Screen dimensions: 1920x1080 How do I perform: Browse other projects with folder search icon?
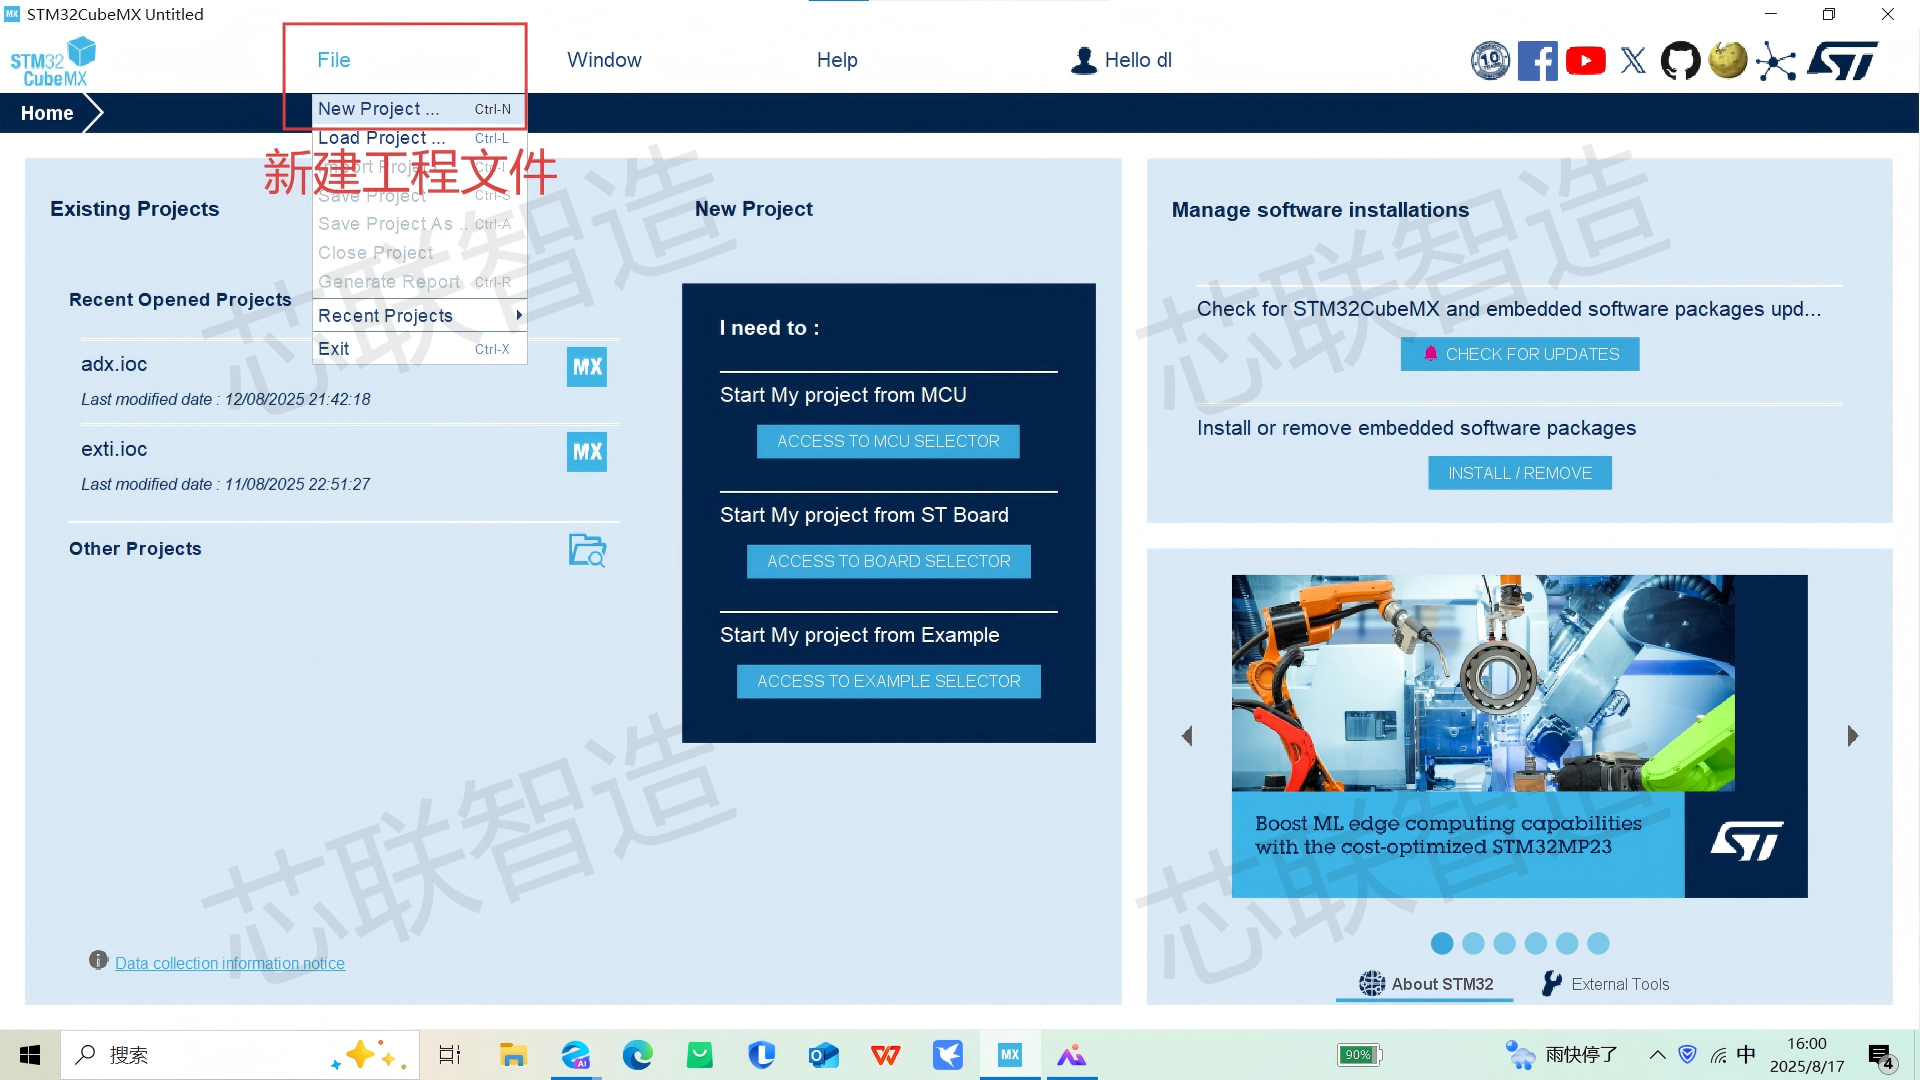click(x=587, y=550)
